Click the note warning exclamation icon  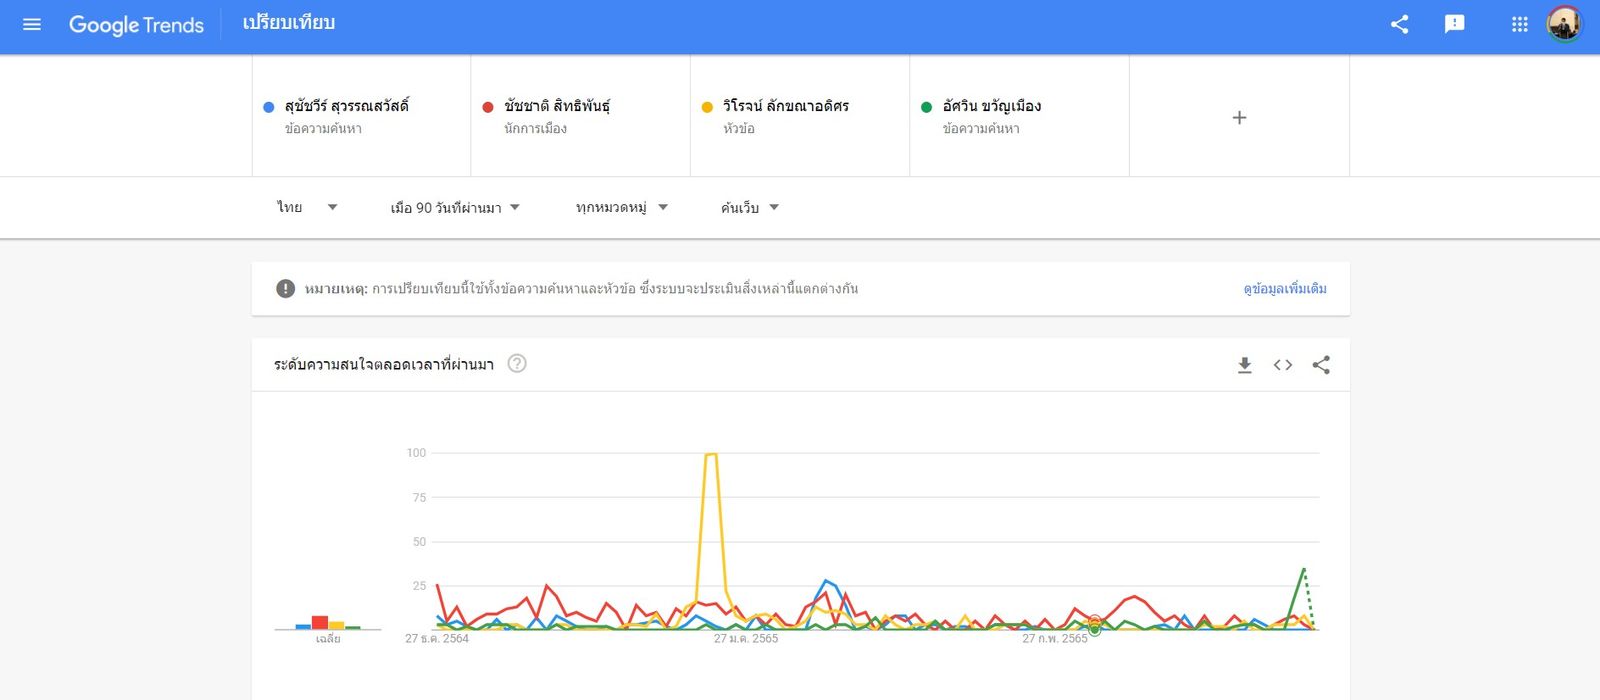coord(285,289)
